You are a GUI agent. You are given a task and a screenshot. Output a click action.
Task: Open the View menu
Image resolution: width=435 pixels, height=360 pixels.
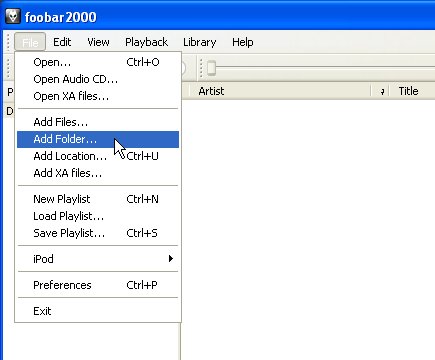(98, 42)
